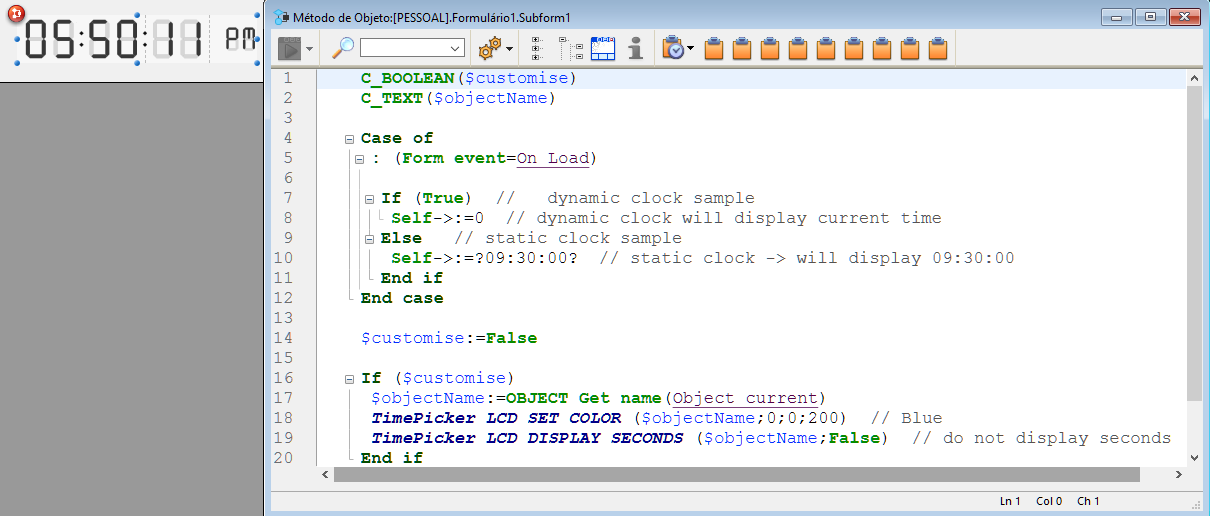This screenshot has width=1210, height=516.
Task: Open the dropdown arrow beside the play button
Action: (x=309, y=48)
